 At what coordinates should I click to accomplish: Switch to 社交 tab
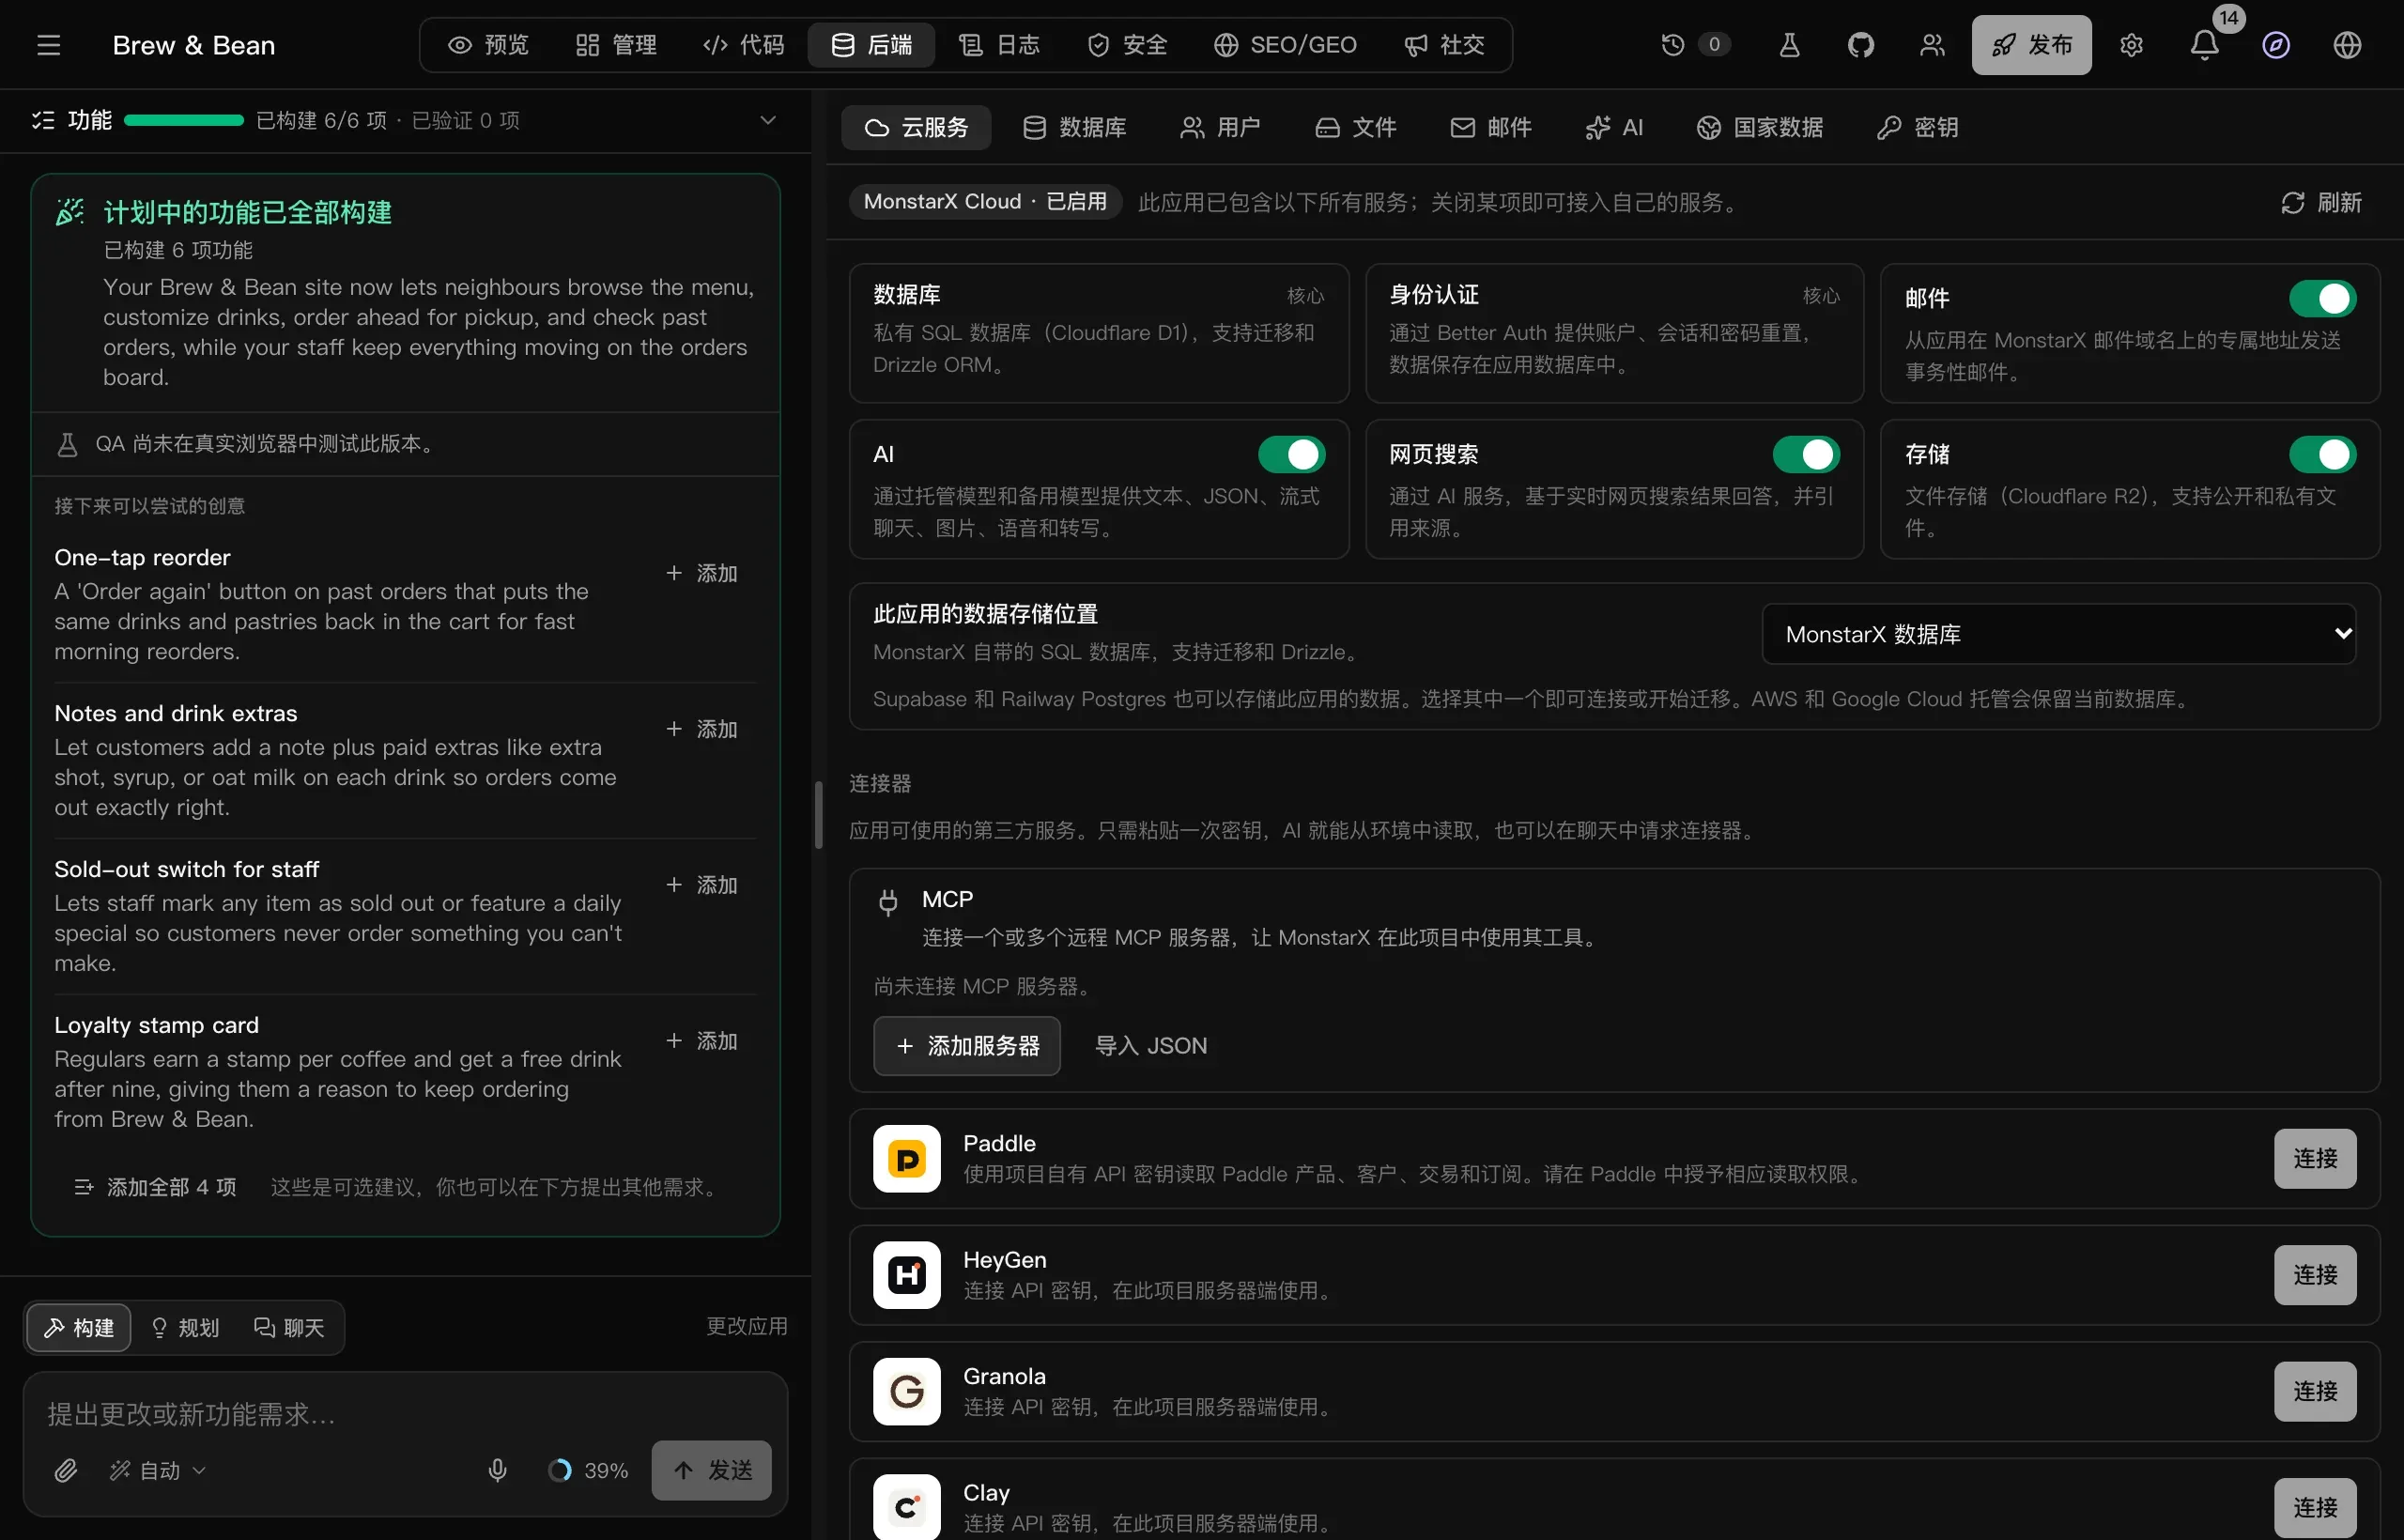pyautogui.click(x=1444, y=45)
